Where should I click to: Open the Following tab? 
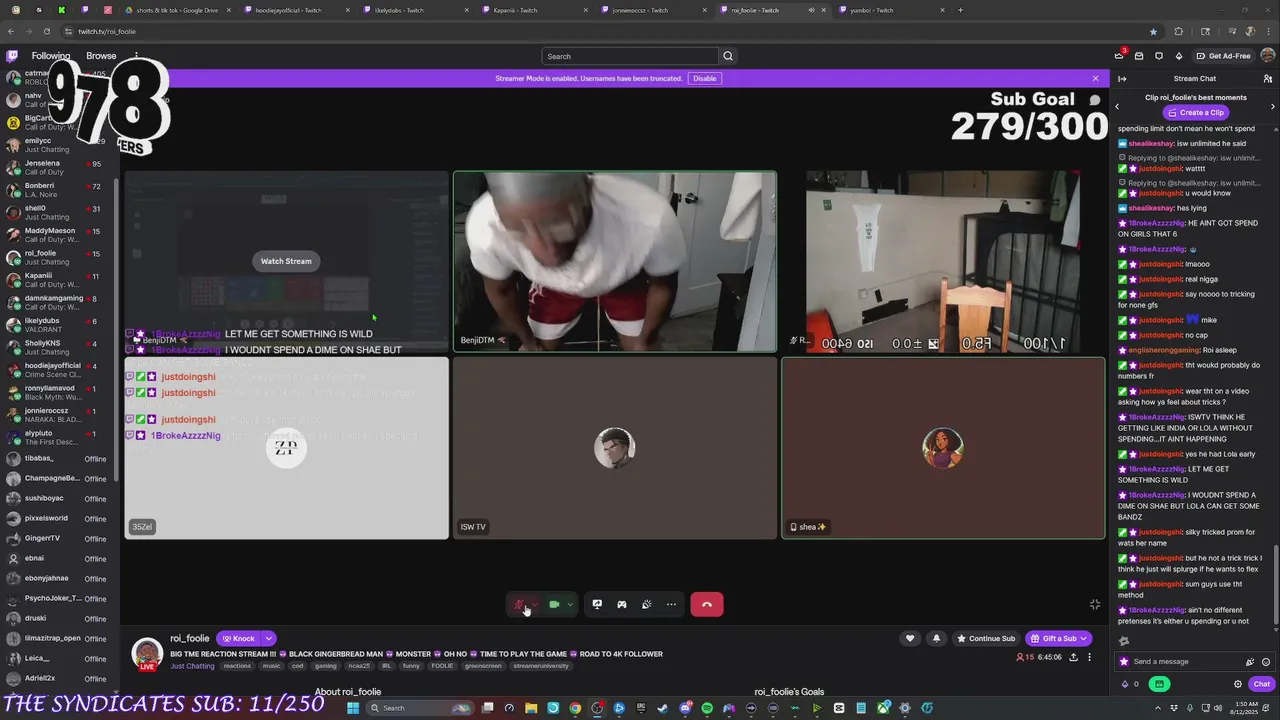pos(50,56)
